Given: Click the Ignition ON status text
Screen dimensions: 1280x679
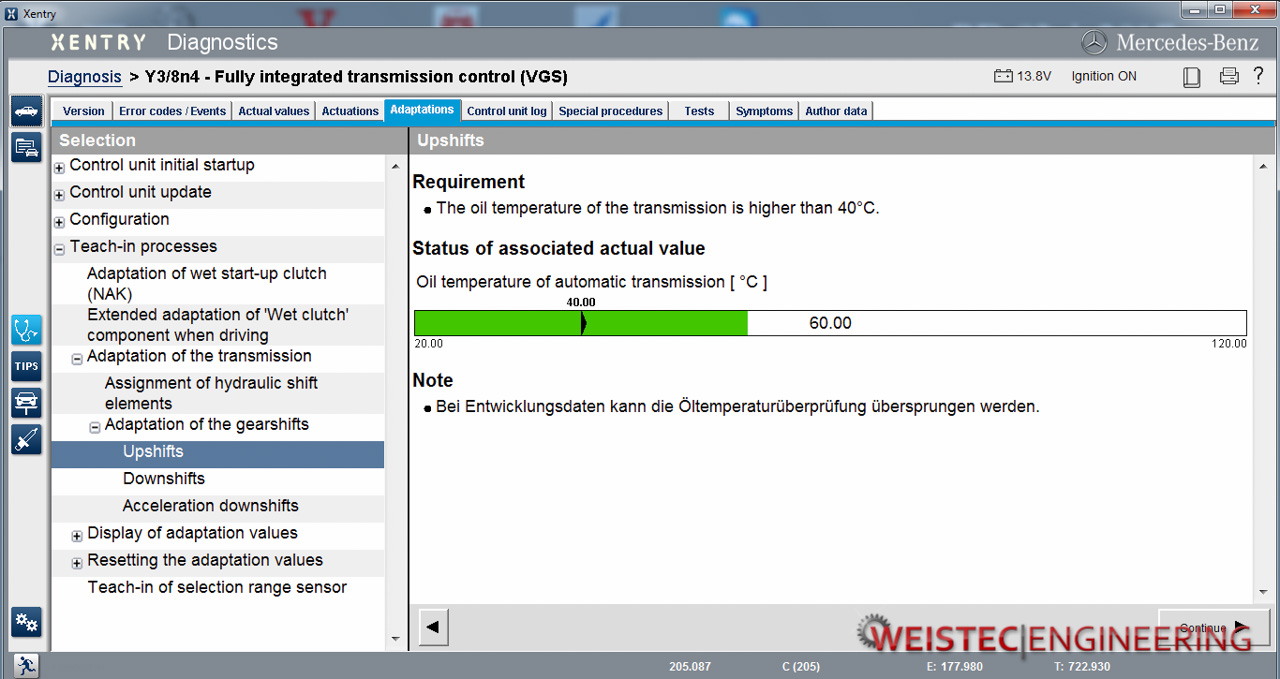Looking at the screenshot, I should (x=1104, y=76).
